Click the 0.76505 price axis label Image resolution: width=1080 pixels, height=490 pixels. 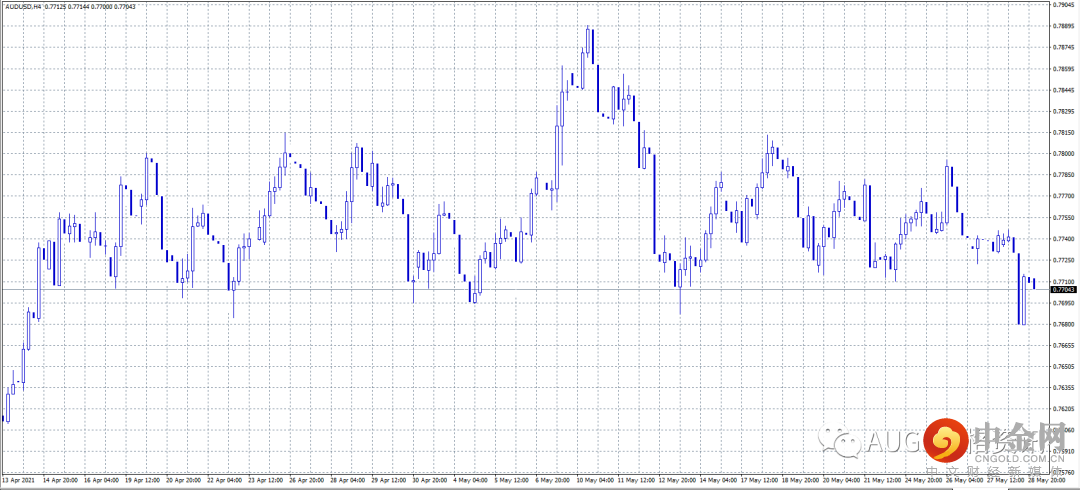(x=1065, y=367)
